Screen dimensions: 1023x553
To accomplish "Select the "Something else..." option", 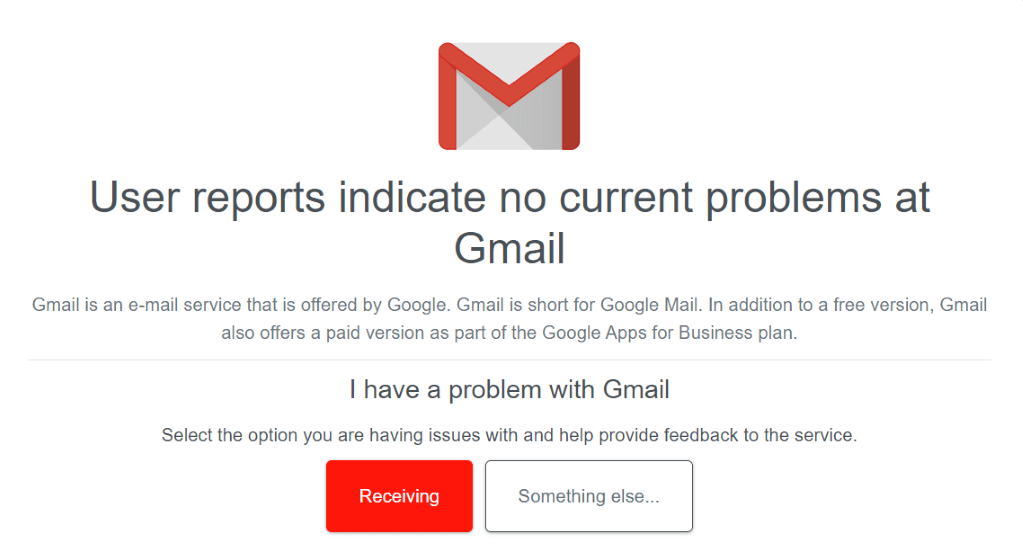I will click(x=589, y=496).
